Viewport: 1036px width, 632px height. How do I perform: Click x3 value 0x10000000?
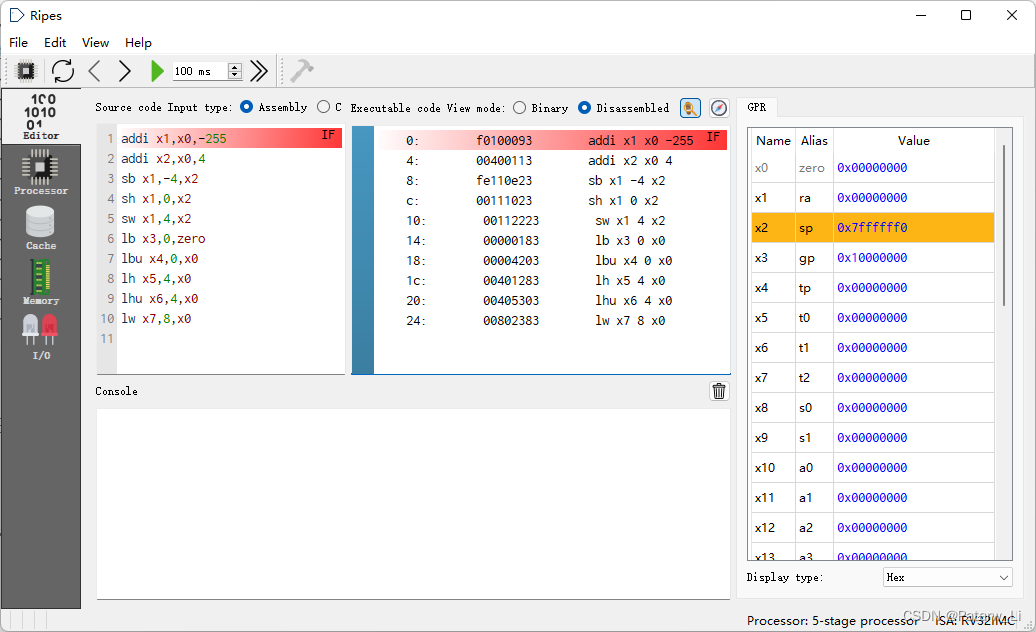pos(872,258)
